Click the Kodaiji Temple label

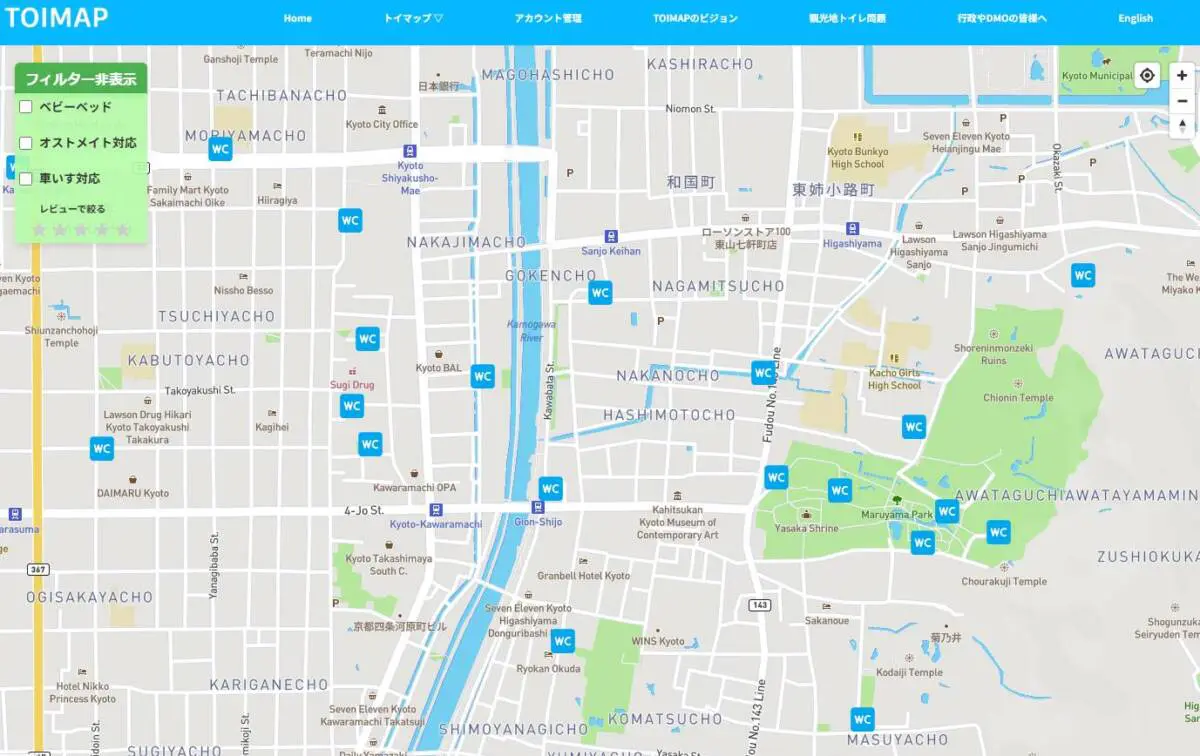(x=909, y=673)
